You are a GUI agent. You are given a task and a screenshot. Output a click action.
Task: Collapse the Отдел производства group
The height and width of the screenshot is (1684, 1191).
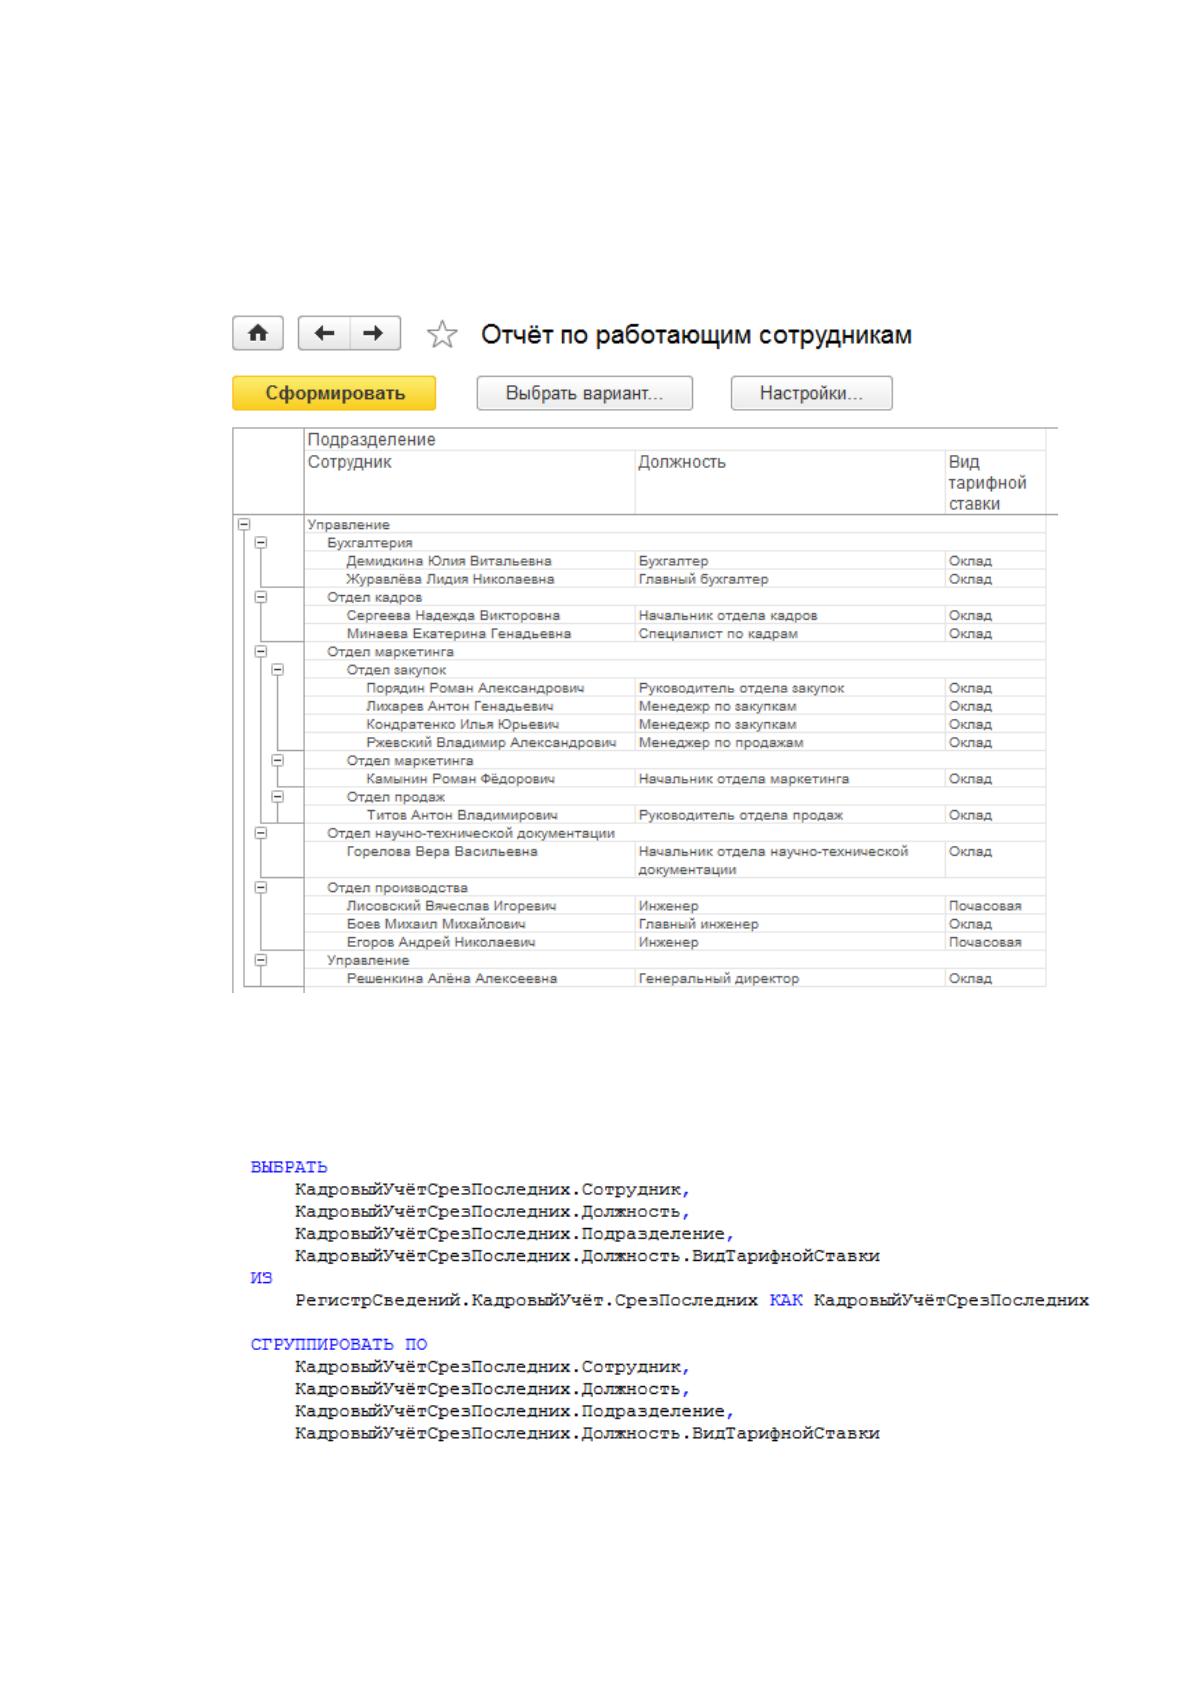coord(261,887)
